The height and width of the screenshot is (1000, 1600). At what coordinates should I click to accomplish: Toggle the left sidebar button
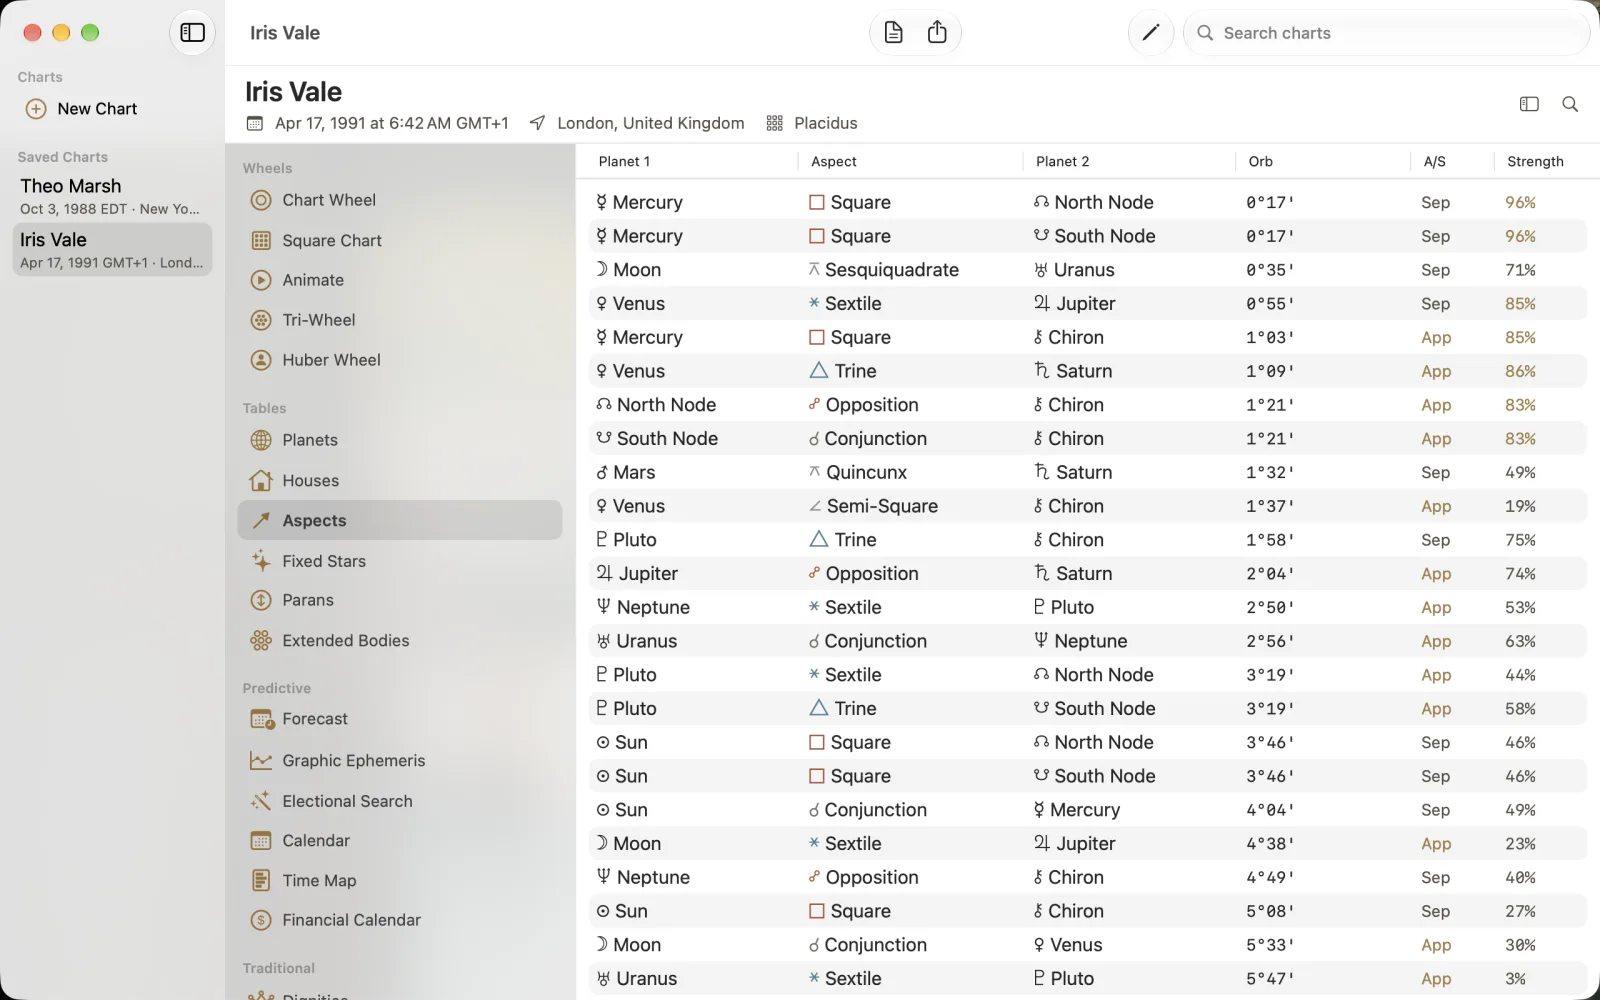192,33
